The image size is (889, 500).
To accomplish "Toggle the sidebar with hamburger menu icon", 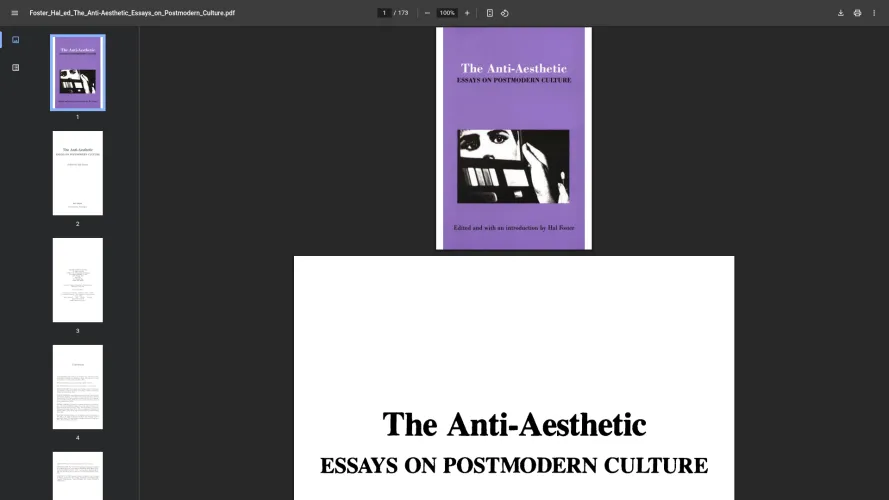I will pos(15,13).
